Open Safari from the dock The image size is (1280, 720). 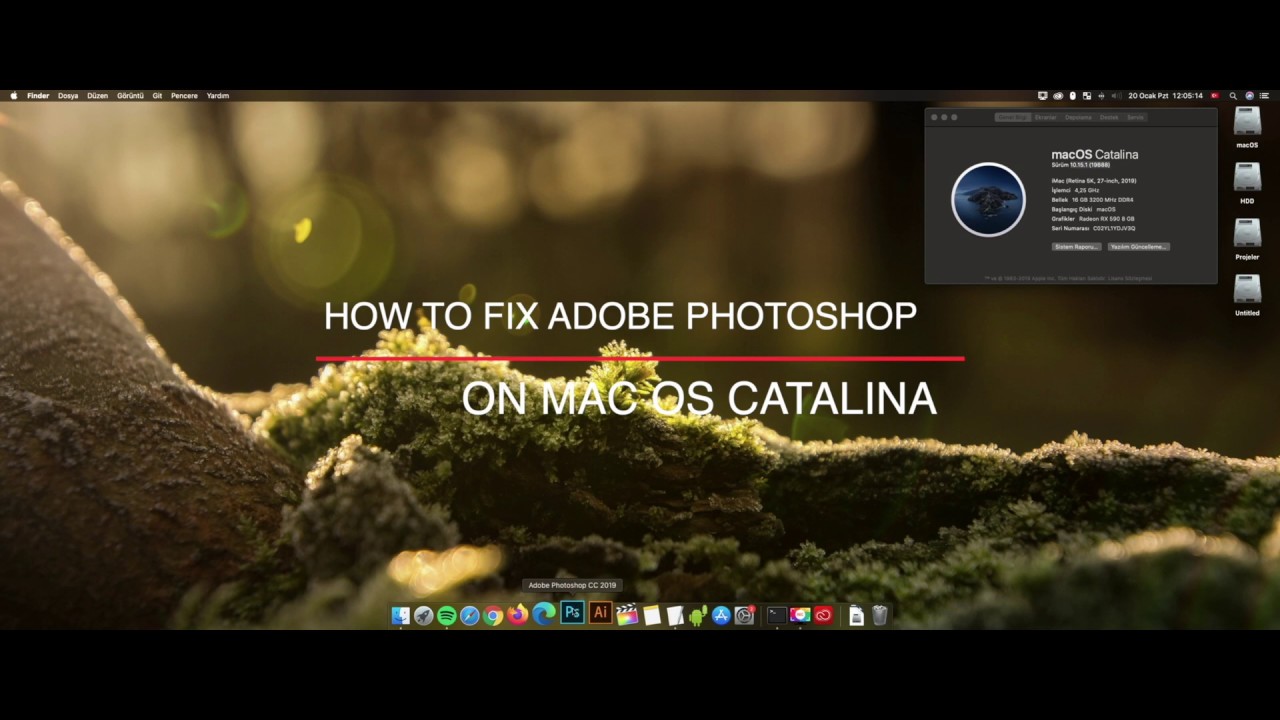point(470,615)
